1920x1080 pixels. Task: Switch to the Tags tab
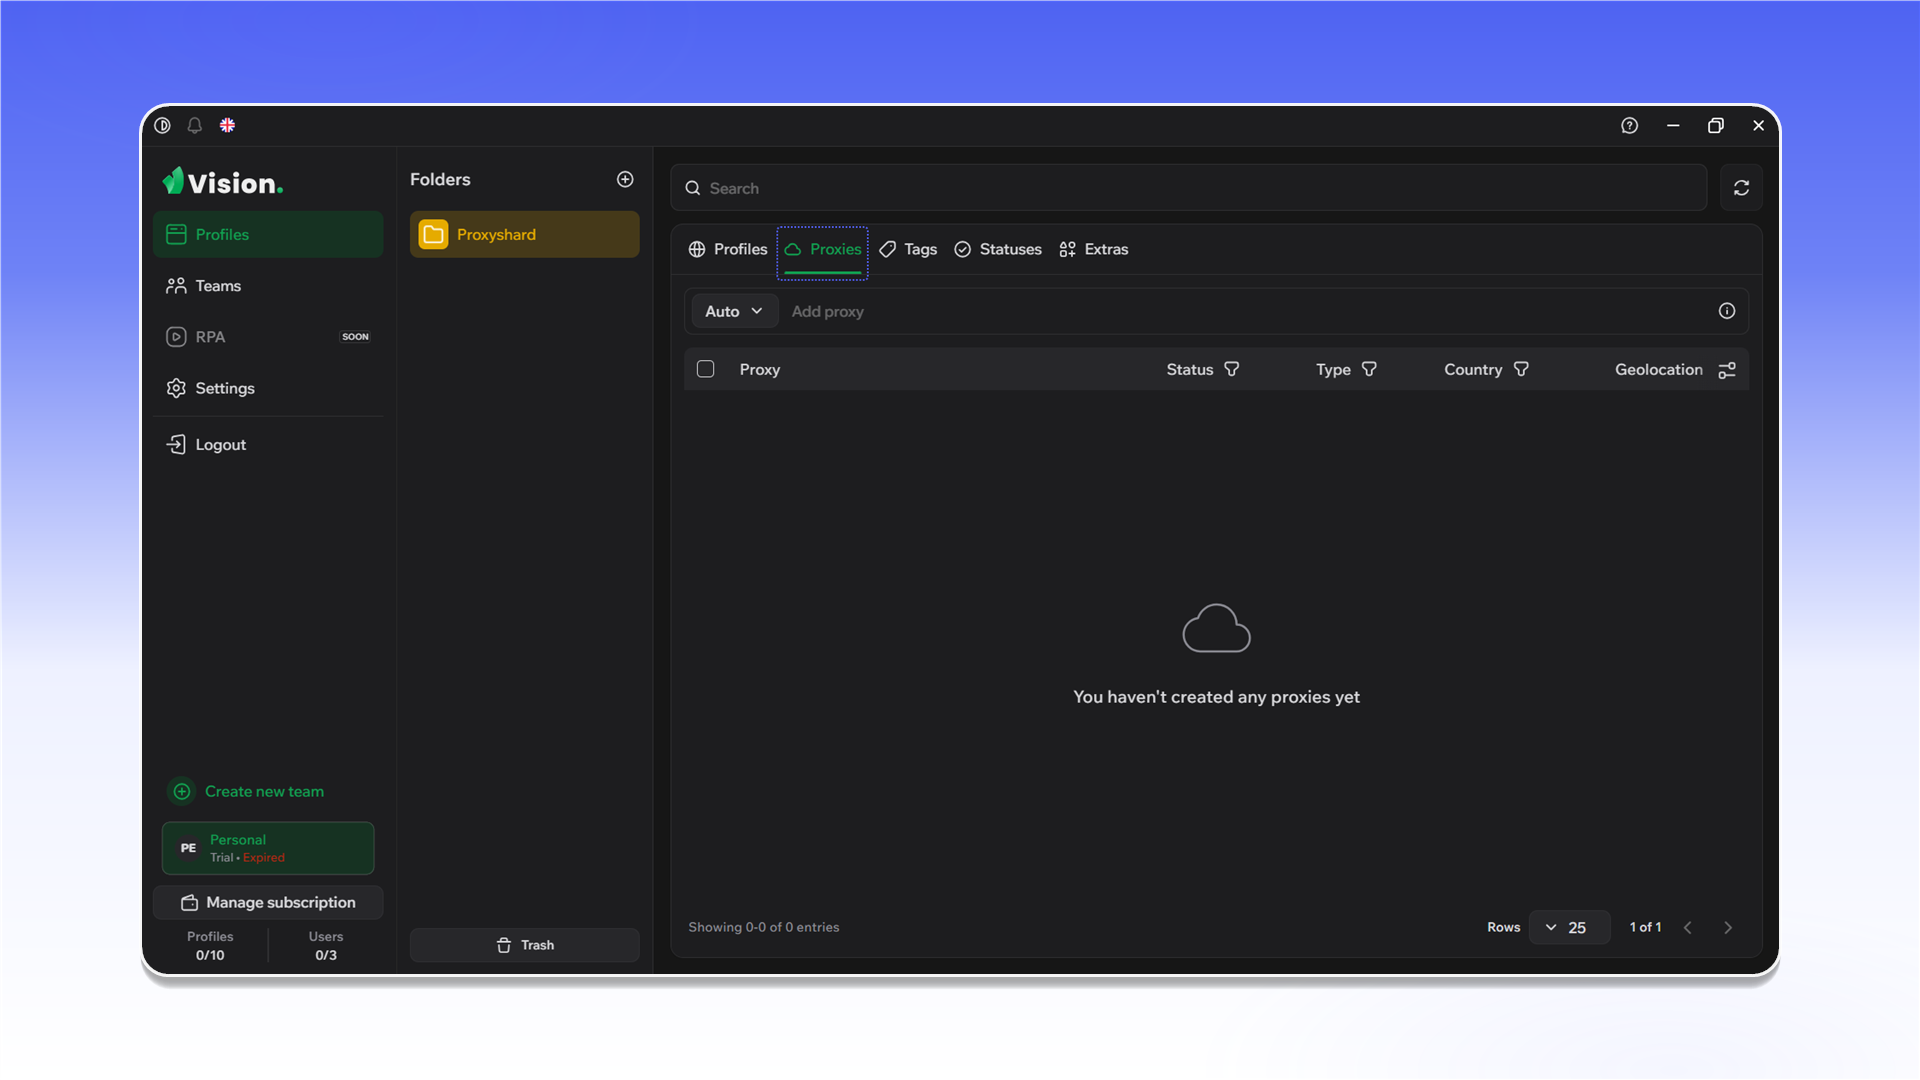pyautogui.click(x=908, y=249)
